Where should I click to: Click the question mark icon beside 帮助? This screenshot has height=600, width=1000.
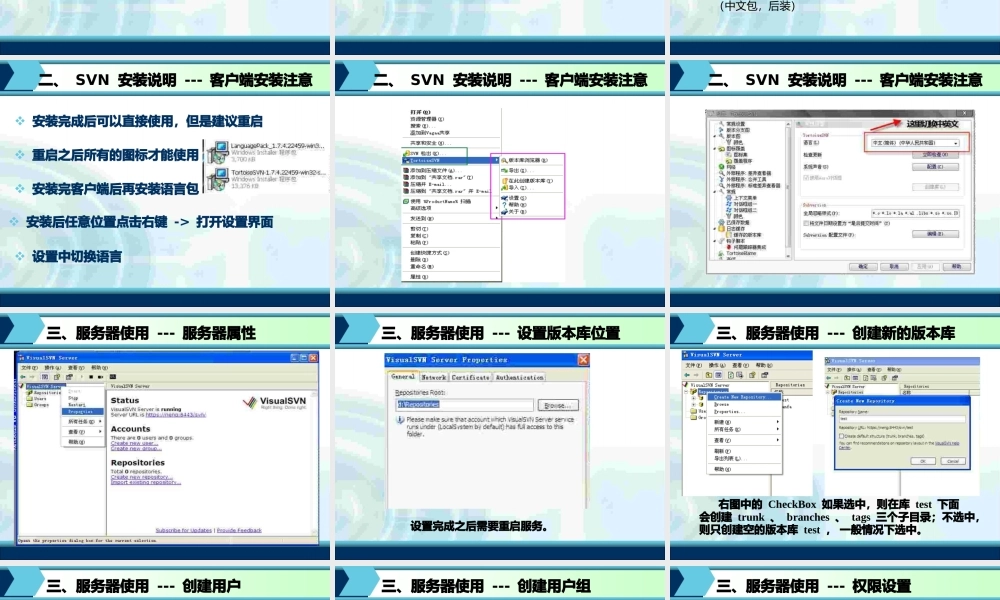[504, 205]
